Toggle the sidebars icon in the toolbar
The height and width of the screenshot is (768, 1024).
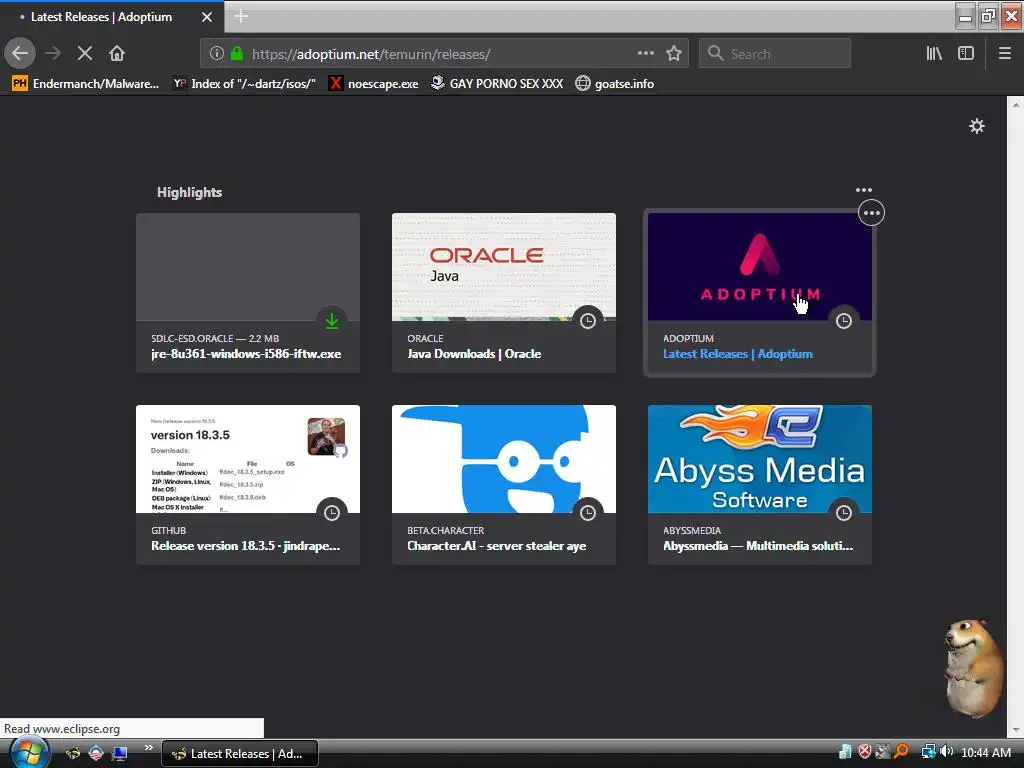click(966, 54)
